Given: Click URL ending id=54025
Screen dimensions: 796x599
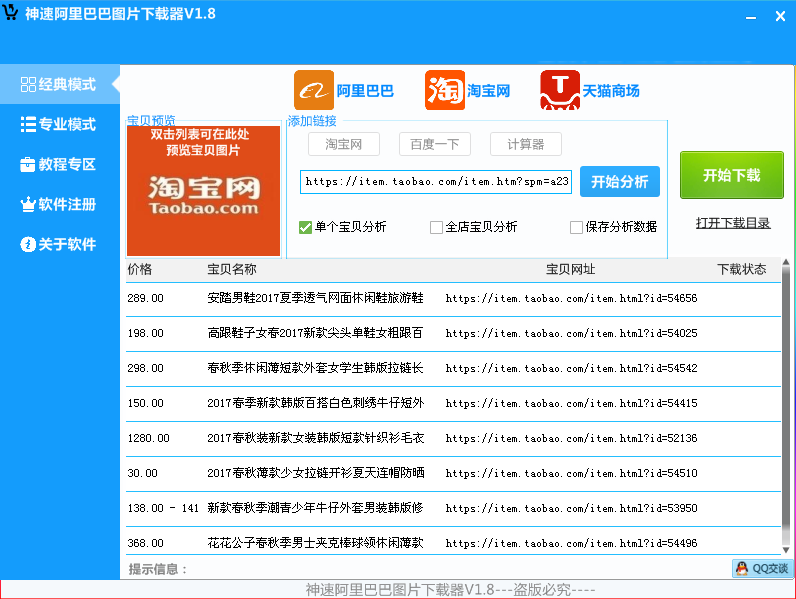Looking at the screenshot, I should (x=572, y=334).
